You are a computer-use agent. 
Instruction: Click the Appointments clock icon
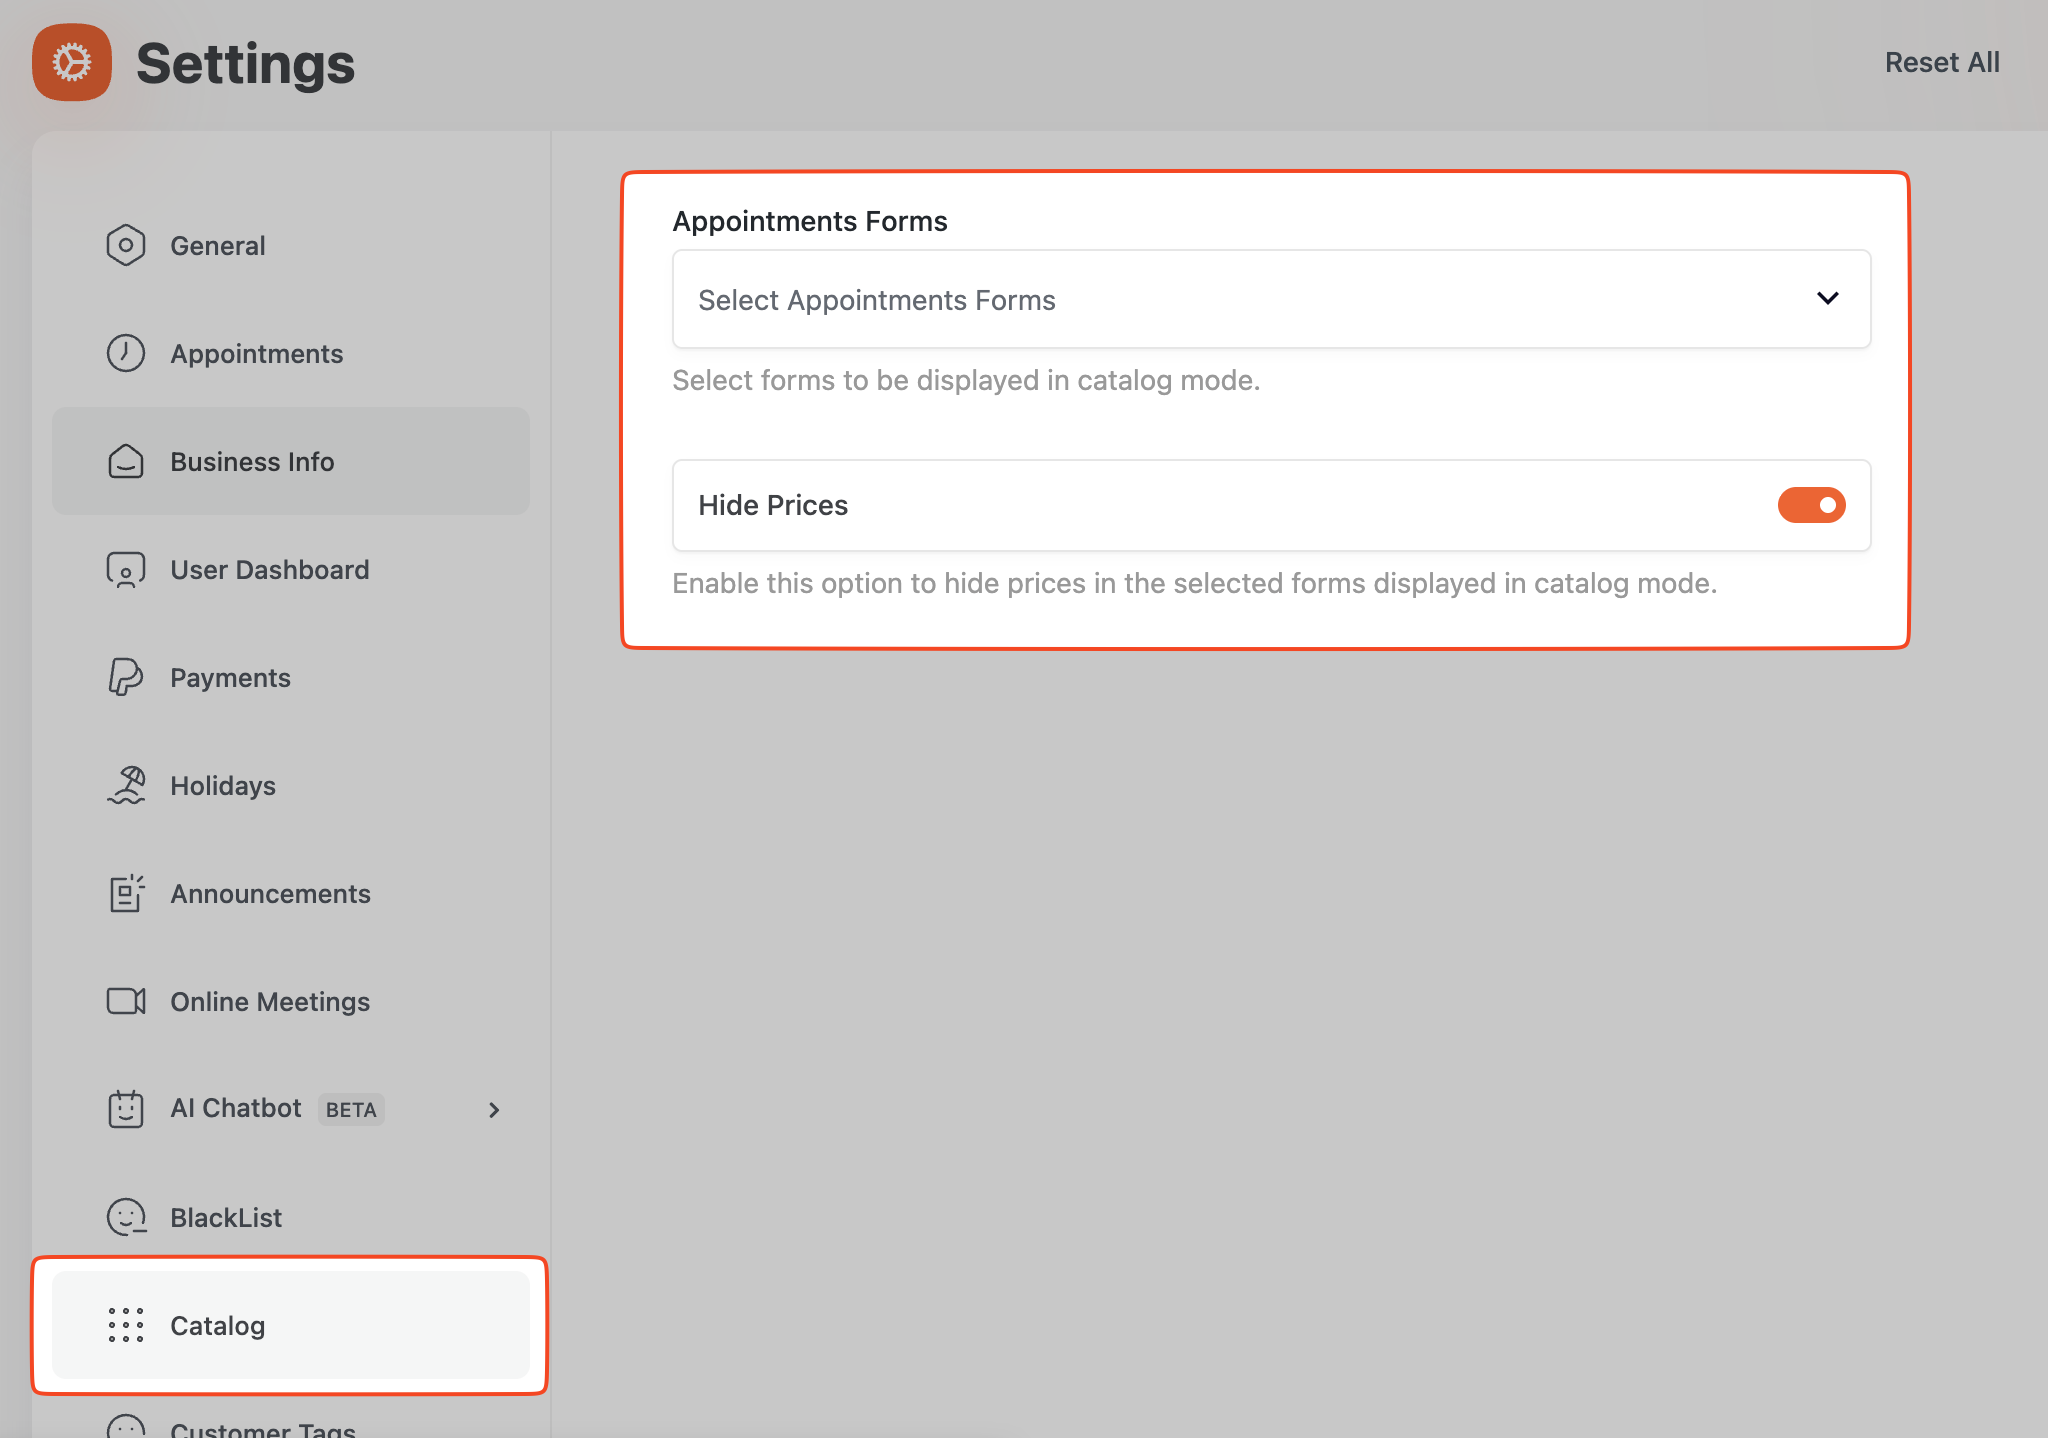coord(126,354)
